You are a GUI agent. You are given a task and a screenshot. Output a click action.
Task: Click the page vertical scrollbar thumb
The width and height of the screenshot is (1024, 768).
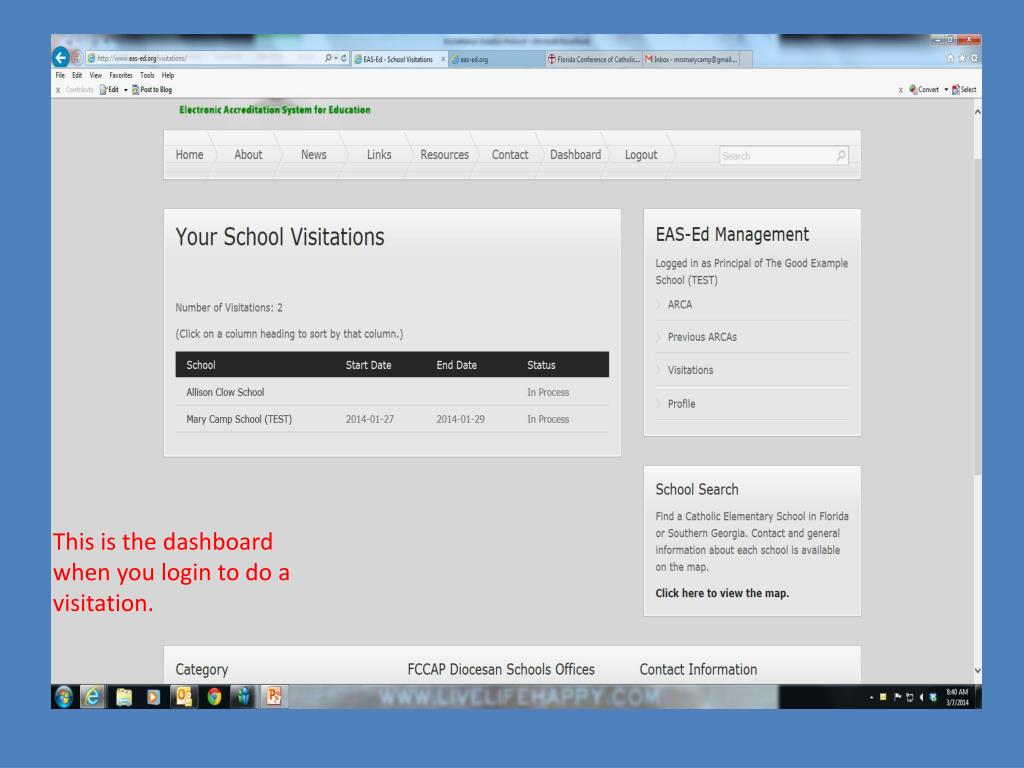tap(978, 317)
